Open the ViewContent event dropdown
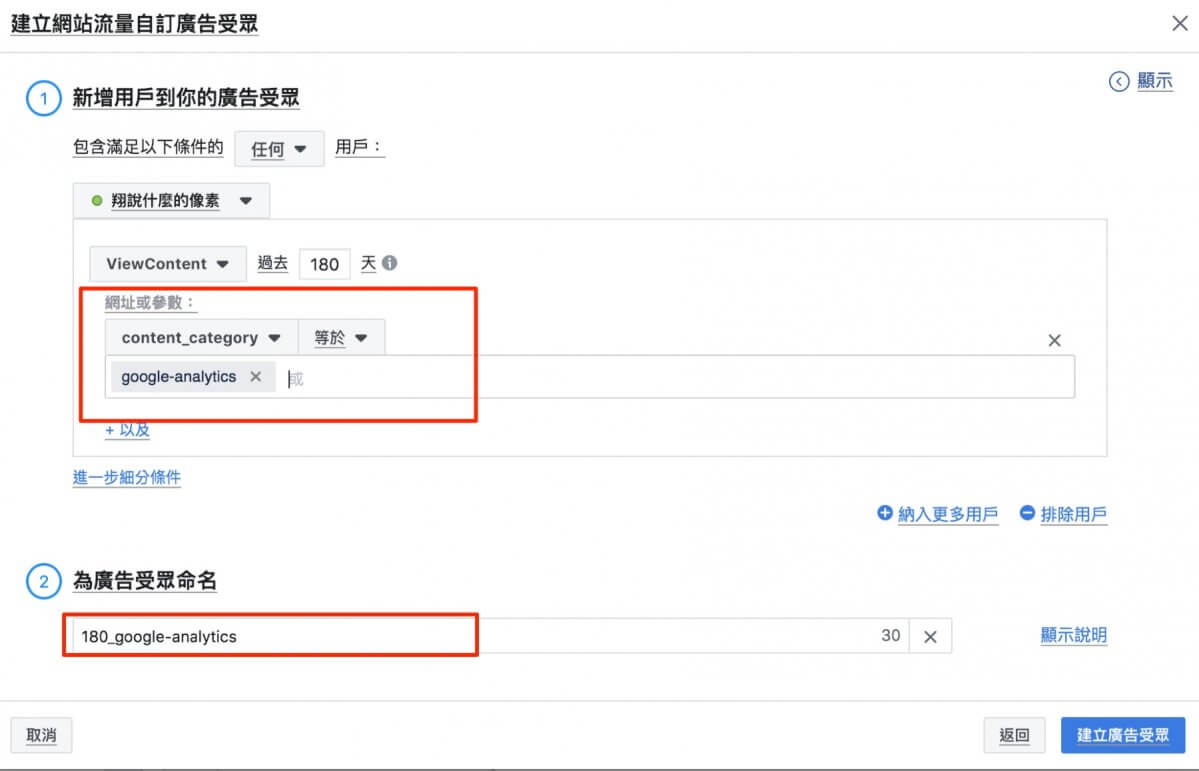Image resolution: width=1199 pixels, height=771 pixels. (x=168, y=264)
